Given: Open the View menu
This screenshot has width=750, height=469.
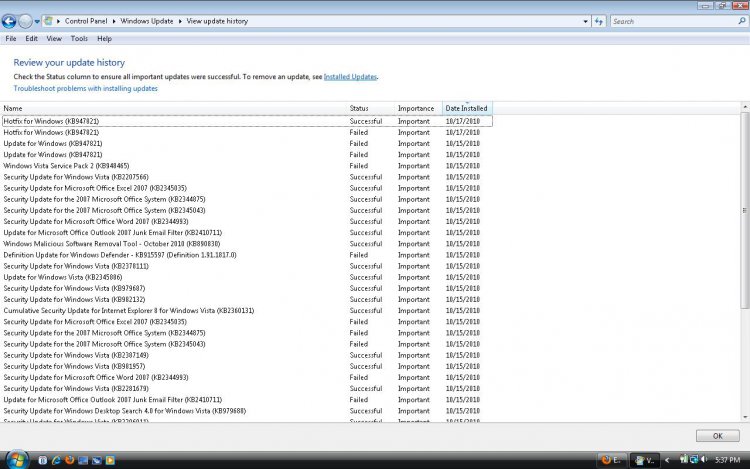Looking at the screenshot, I should pos(54,39).
